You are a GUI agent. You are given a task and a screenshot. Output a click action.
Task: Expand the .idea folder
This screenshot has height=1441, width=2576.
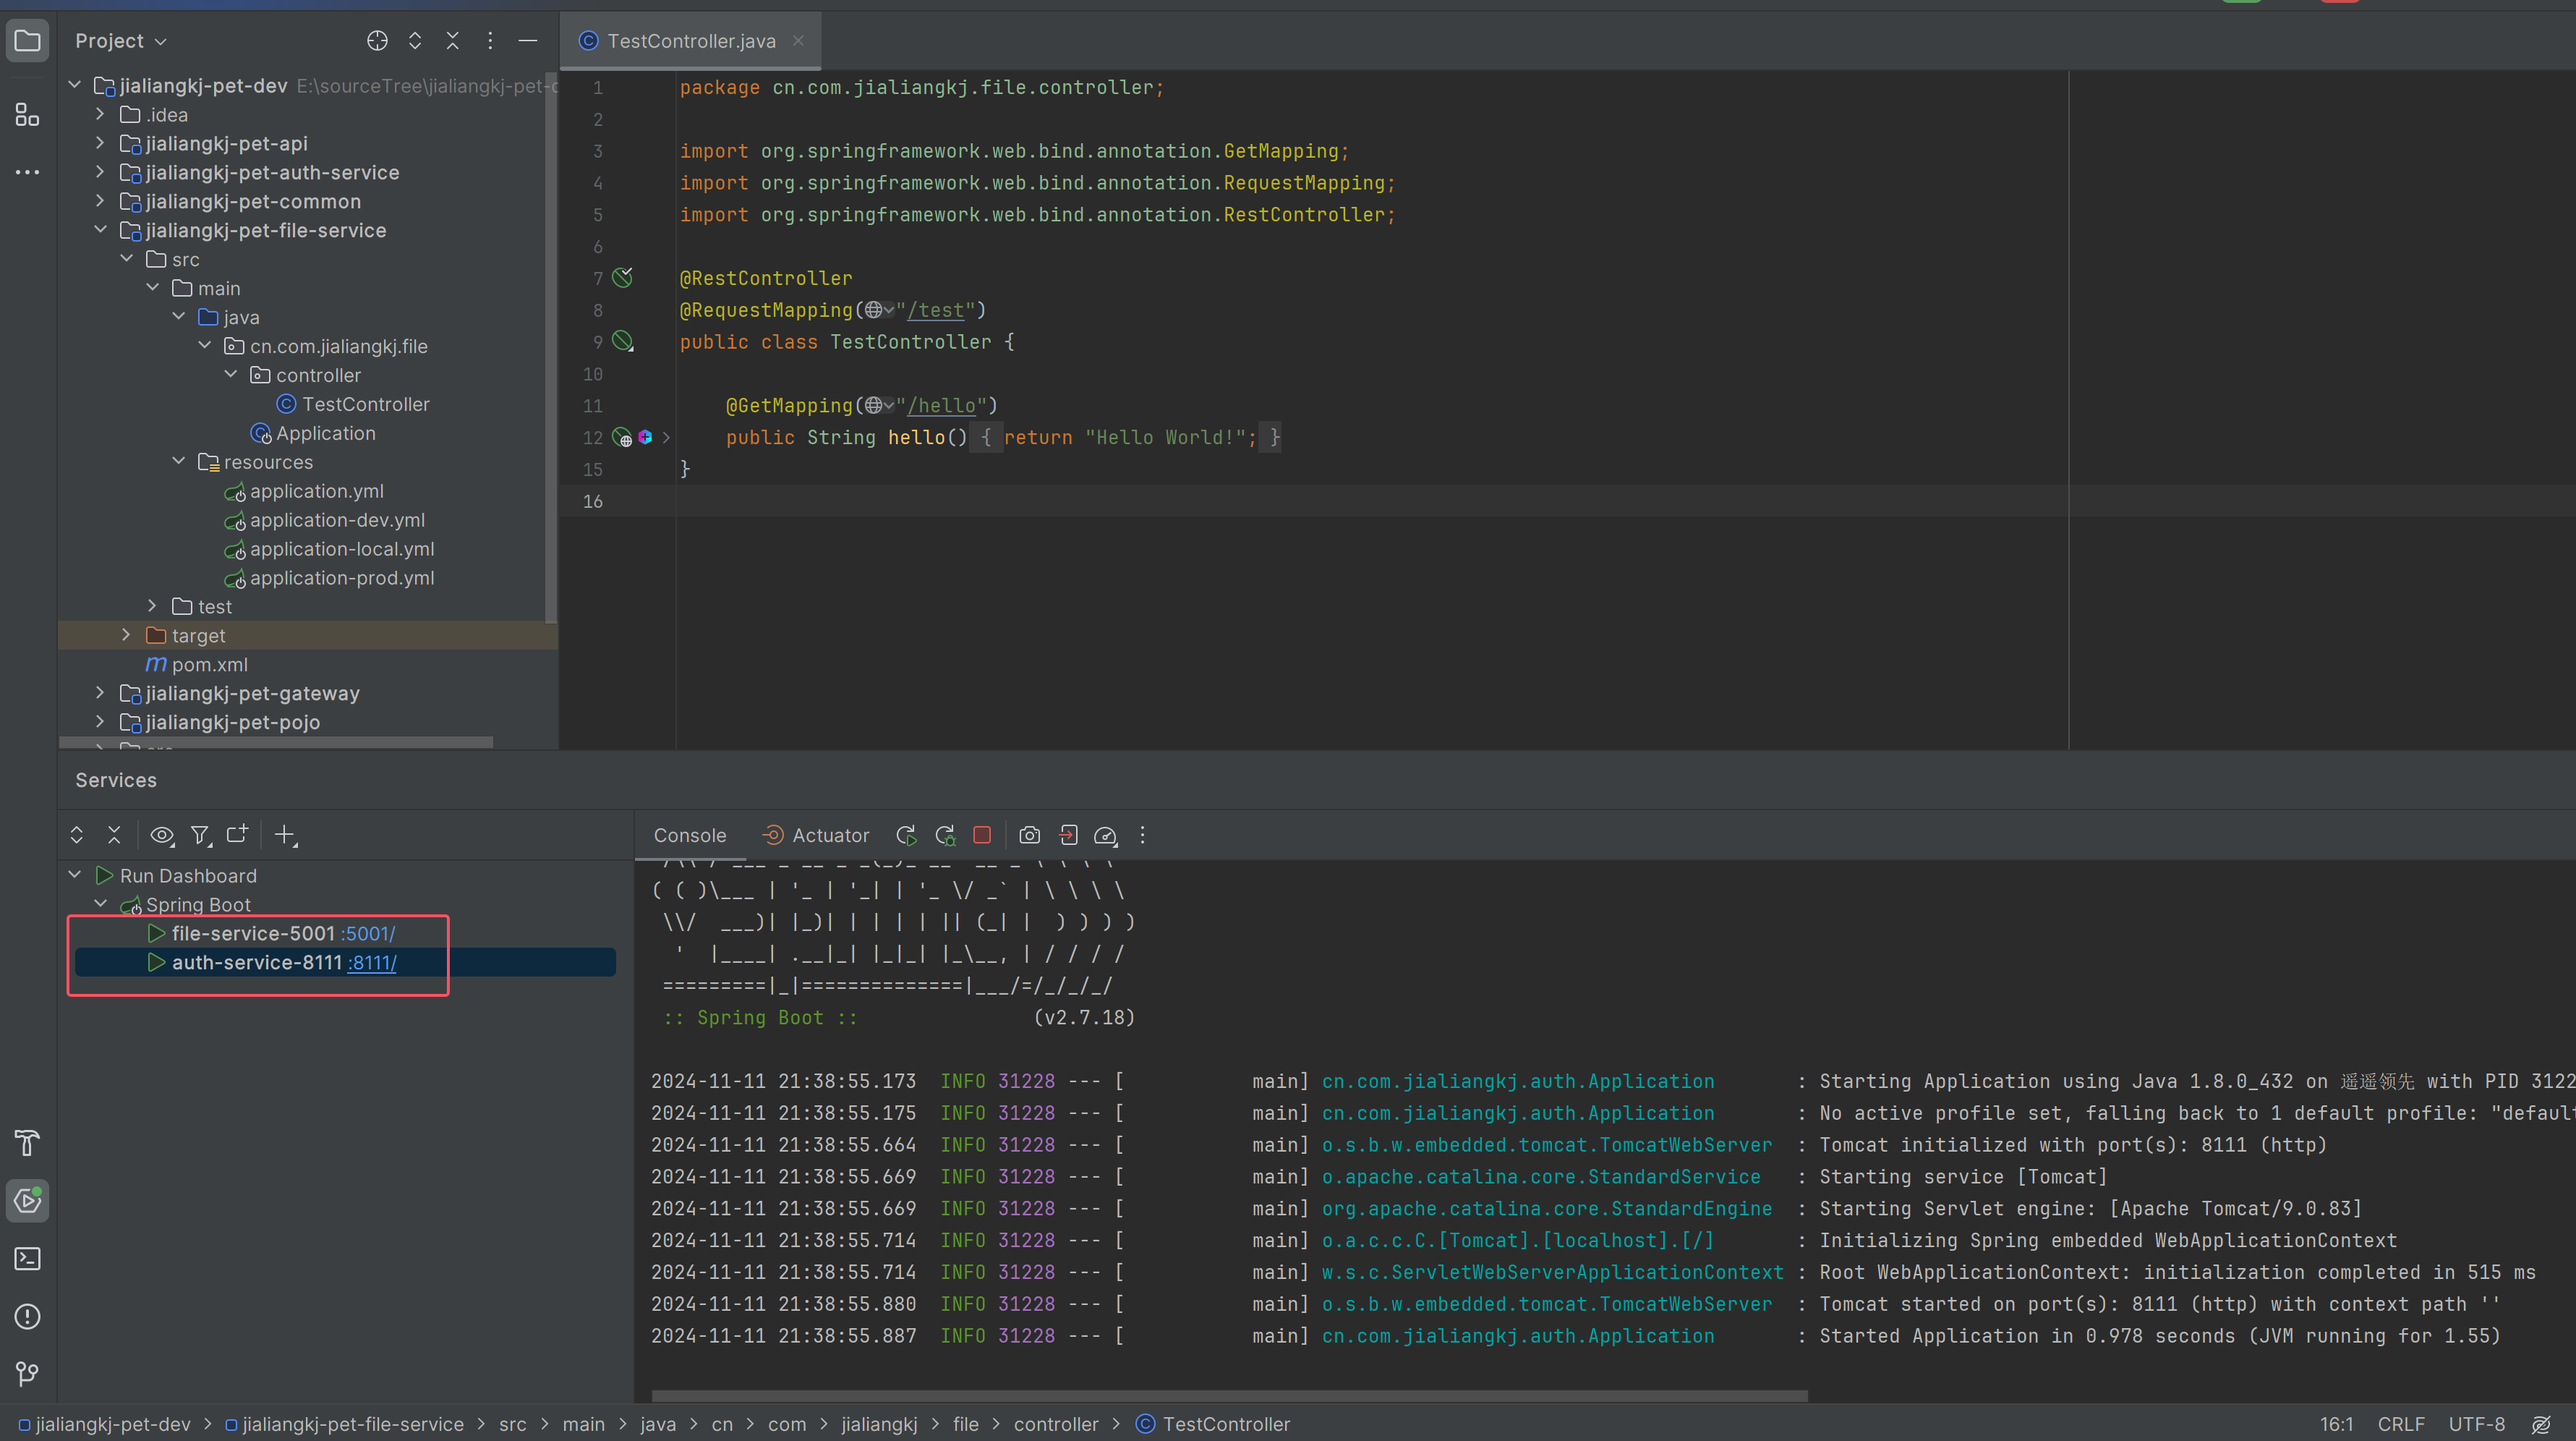[x=101, y=114]
